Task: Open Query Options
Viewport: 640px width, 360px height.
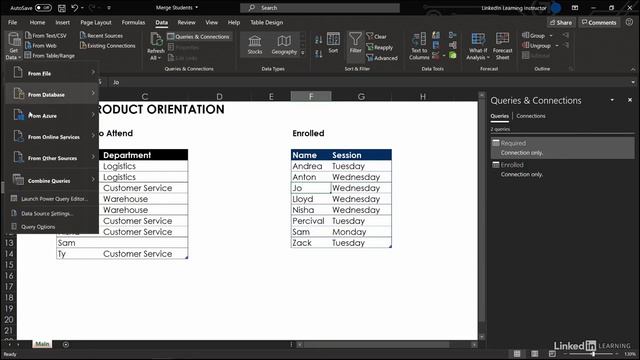Action: click(52, 227)
